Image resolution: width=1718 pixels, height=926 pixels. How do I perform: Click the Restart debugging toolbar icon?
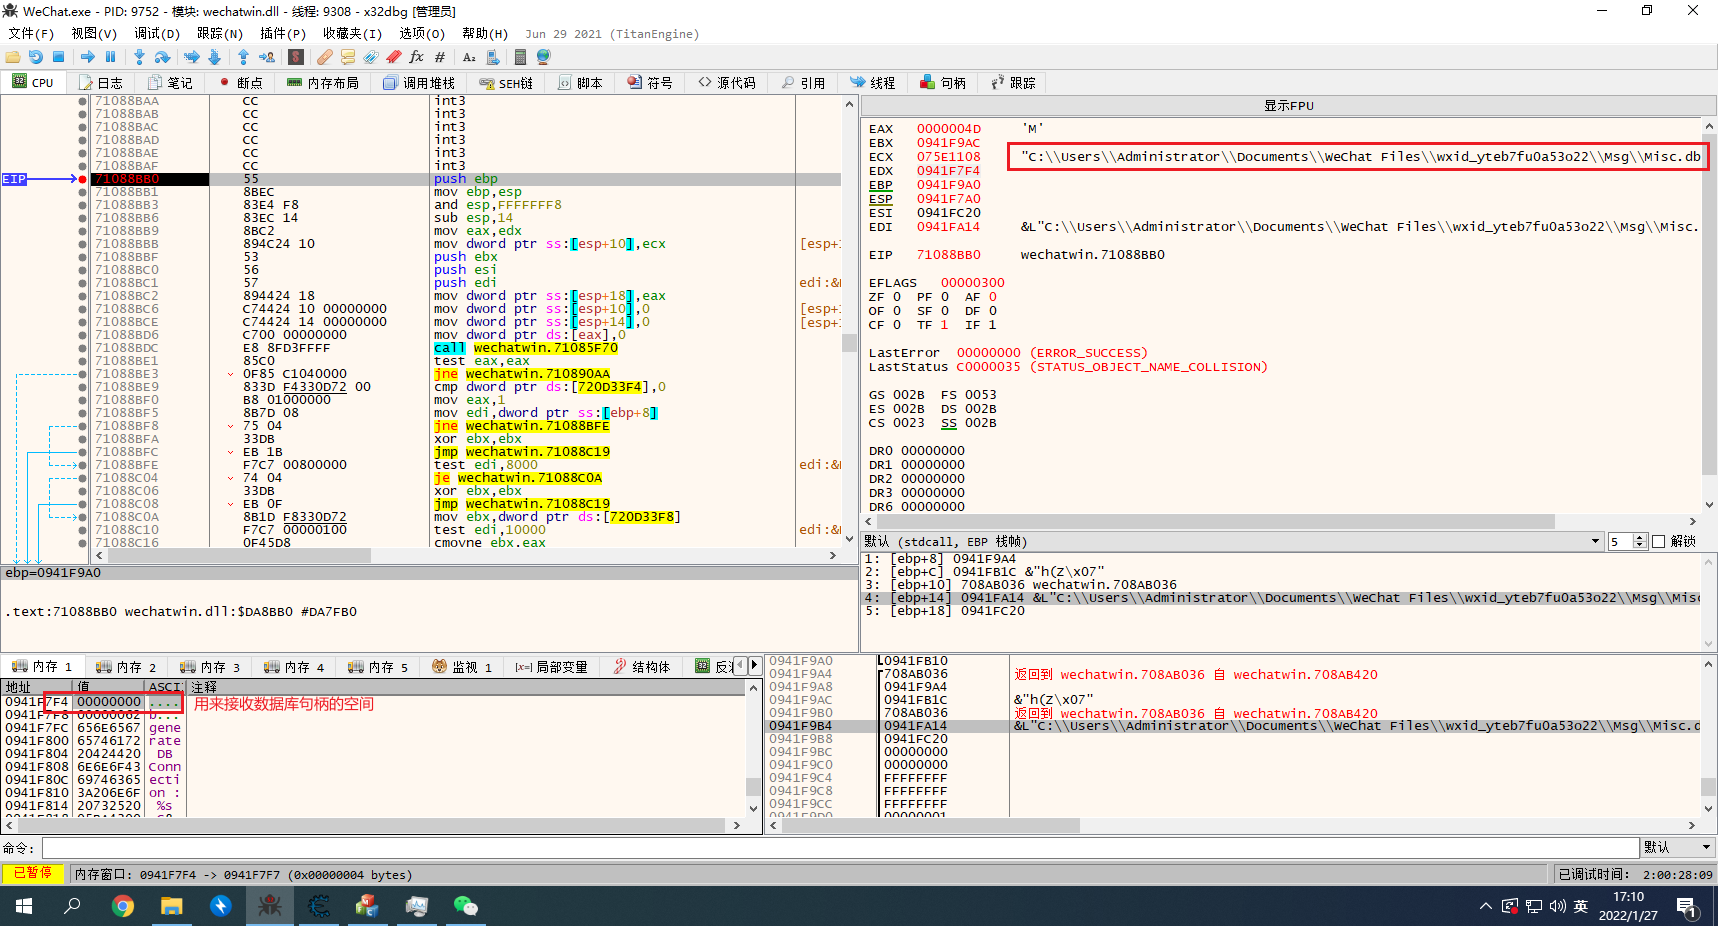pyautogui.click(x=36, y=57)
